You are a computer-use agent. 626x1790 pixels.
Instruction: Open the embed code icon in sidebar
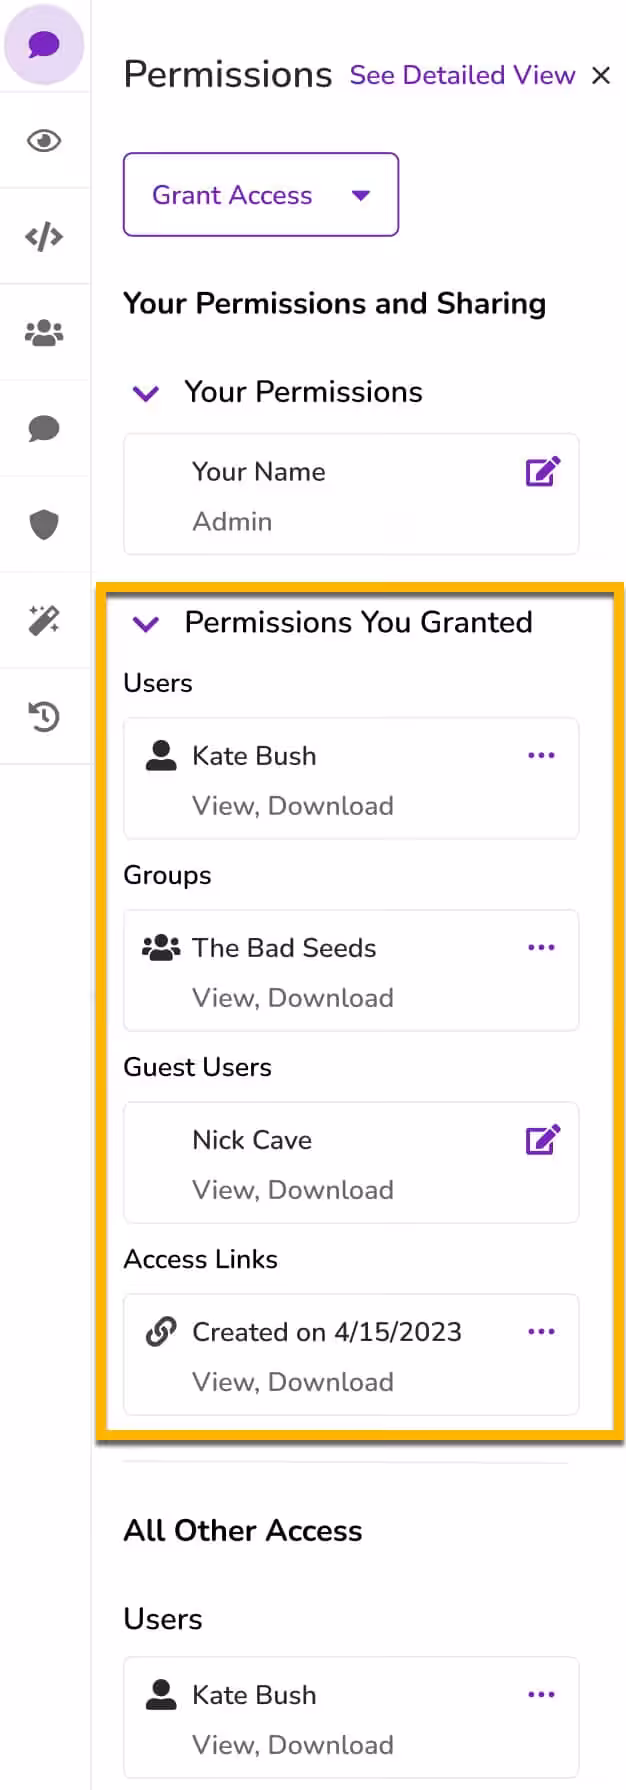pyautogui.click(x=44, y=237)
